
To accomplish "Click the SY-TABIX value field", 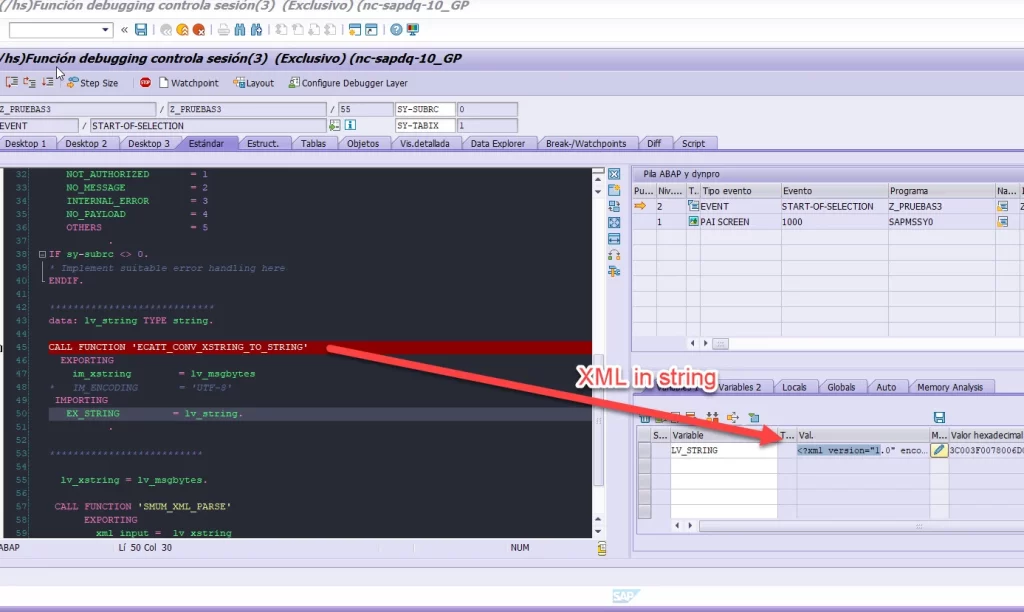I will pos(487,125).
